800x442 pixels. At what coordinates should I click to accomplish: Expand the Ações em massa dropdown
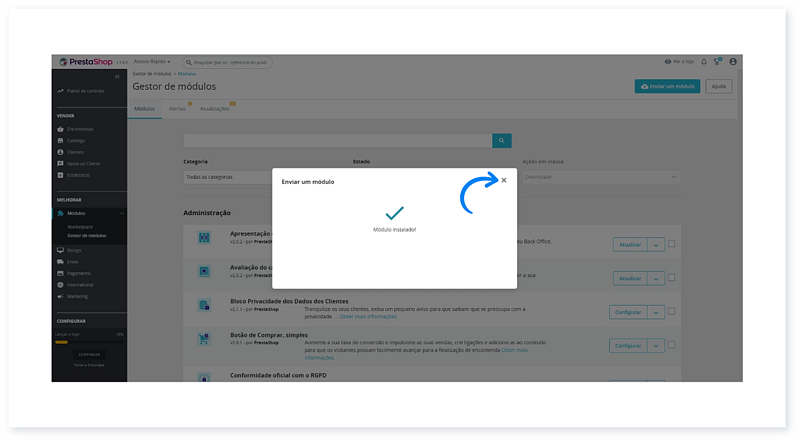pos(601,177)
